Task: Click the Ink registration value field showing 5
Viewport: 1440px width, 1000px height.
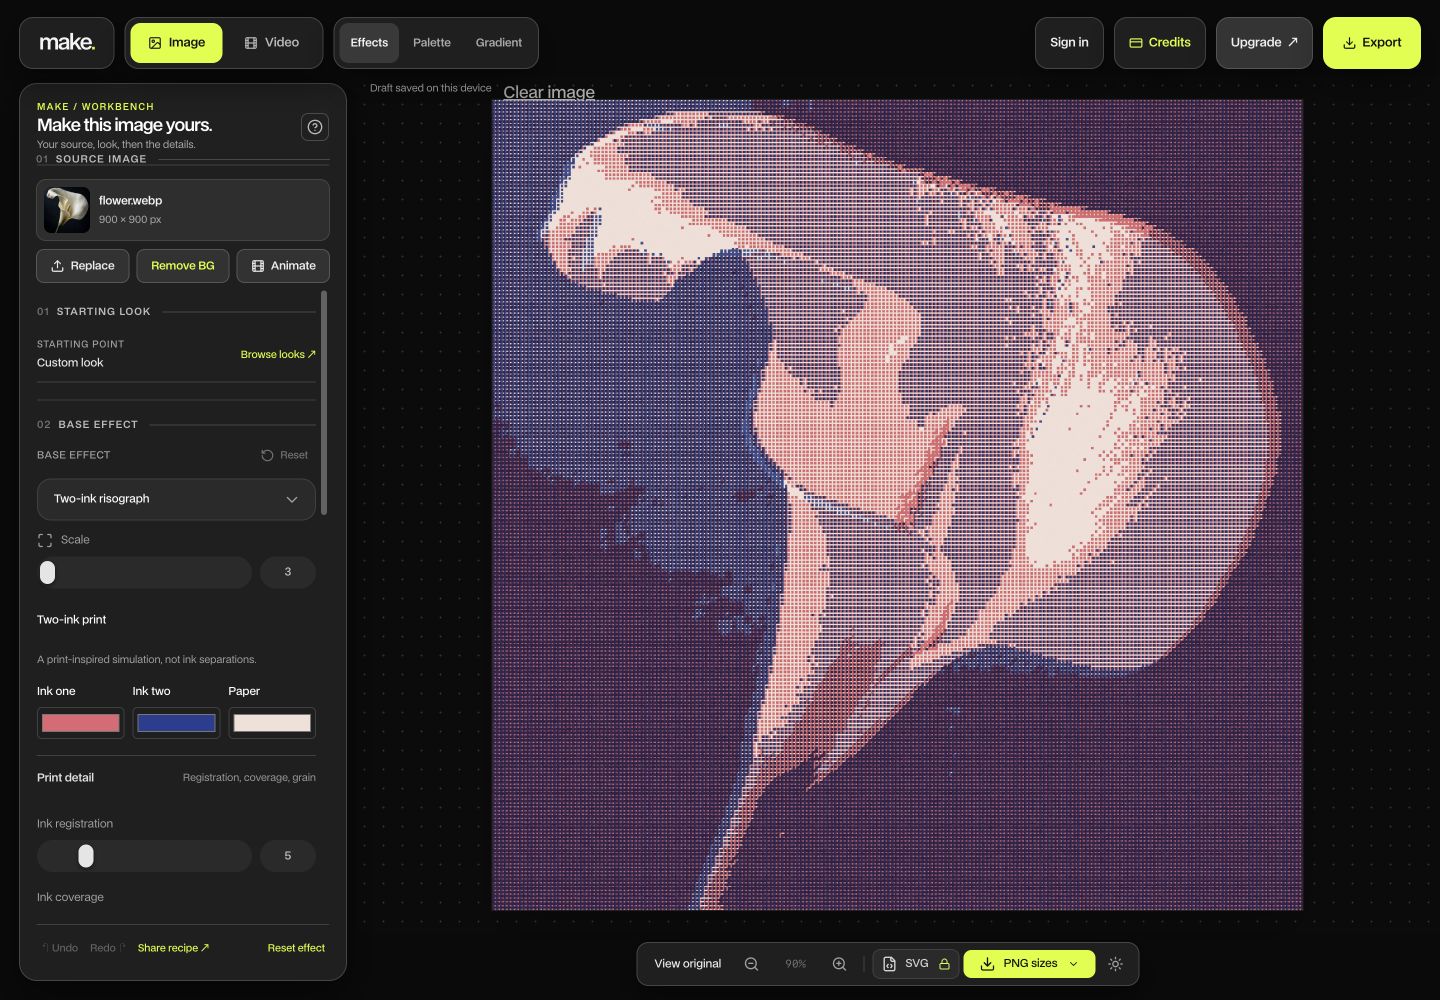Action: click(288, 856)
